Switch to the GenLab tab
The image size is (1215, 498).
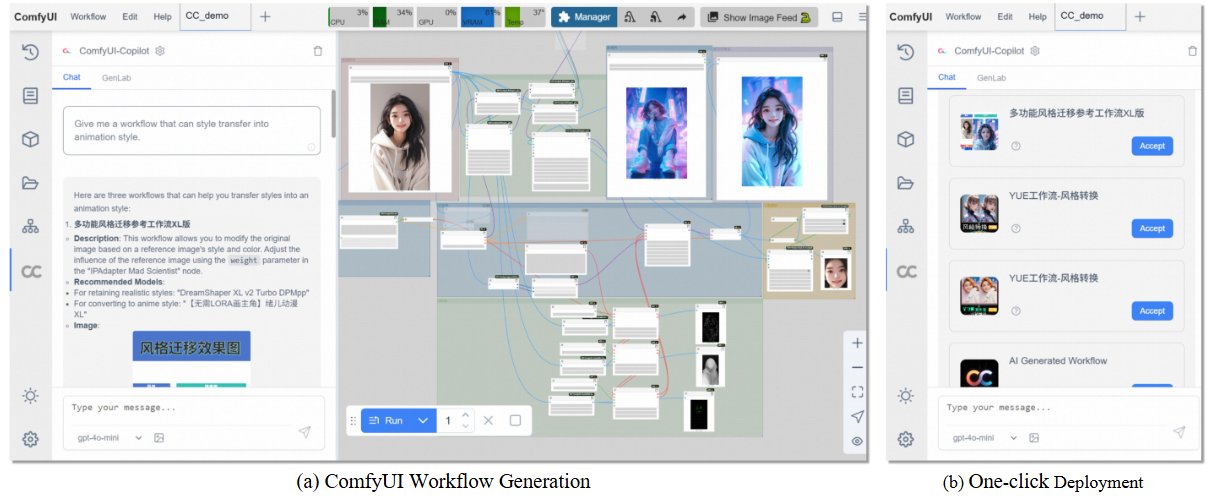[x=114, y=77]
